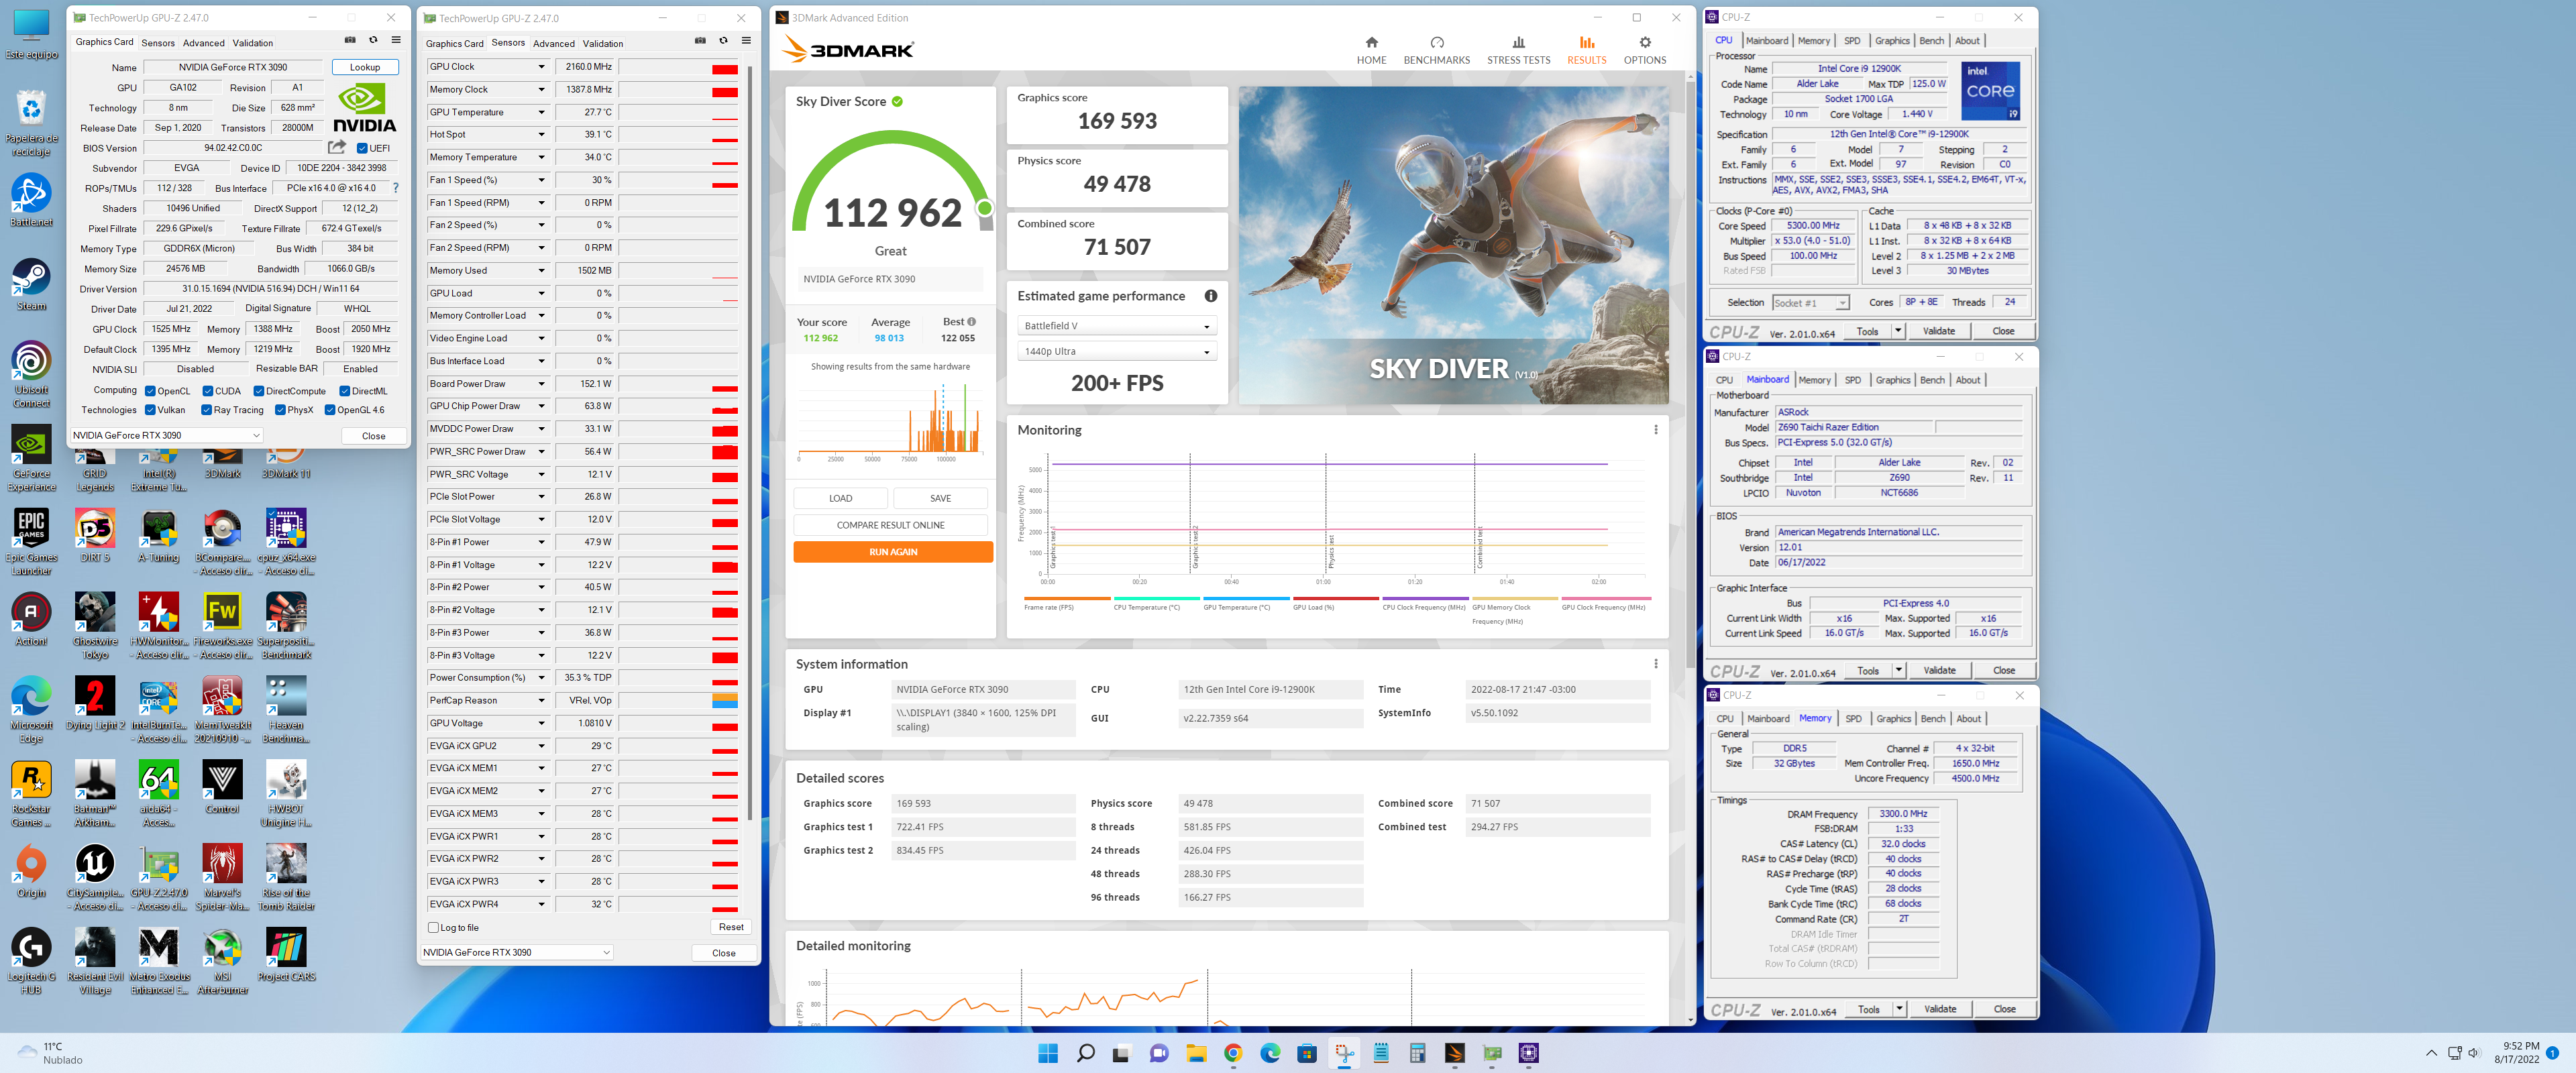This screenshot has height=1073, width=2576.
Task: Open HWMonitor desktop shortcut
Action: pyautogui.click(x=159, y=625)
